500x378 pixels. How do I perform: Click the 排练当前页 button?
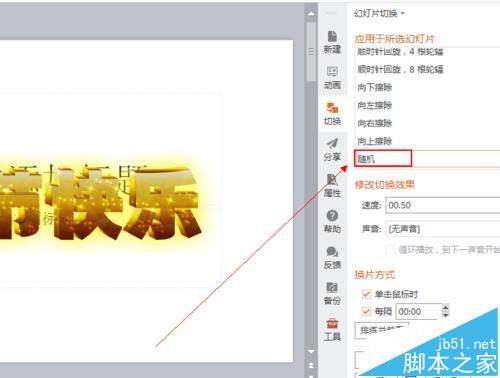point(382,330)
